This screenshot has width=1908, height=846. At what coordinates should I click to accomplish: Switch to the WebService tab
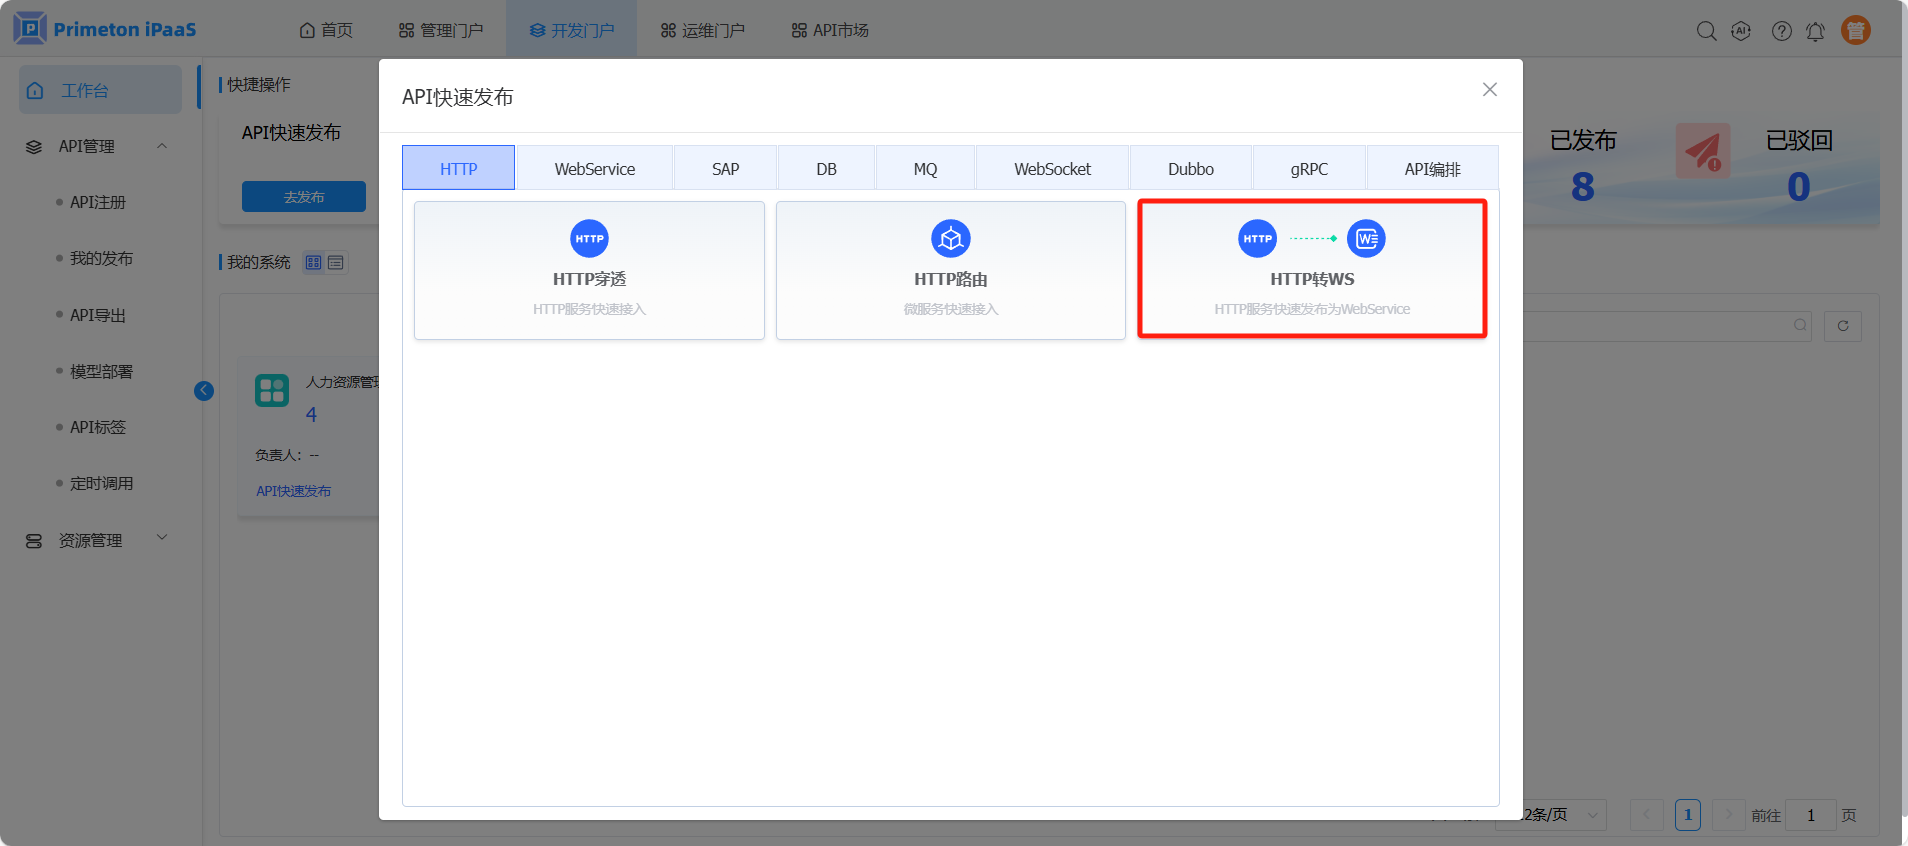coord(594,169)
